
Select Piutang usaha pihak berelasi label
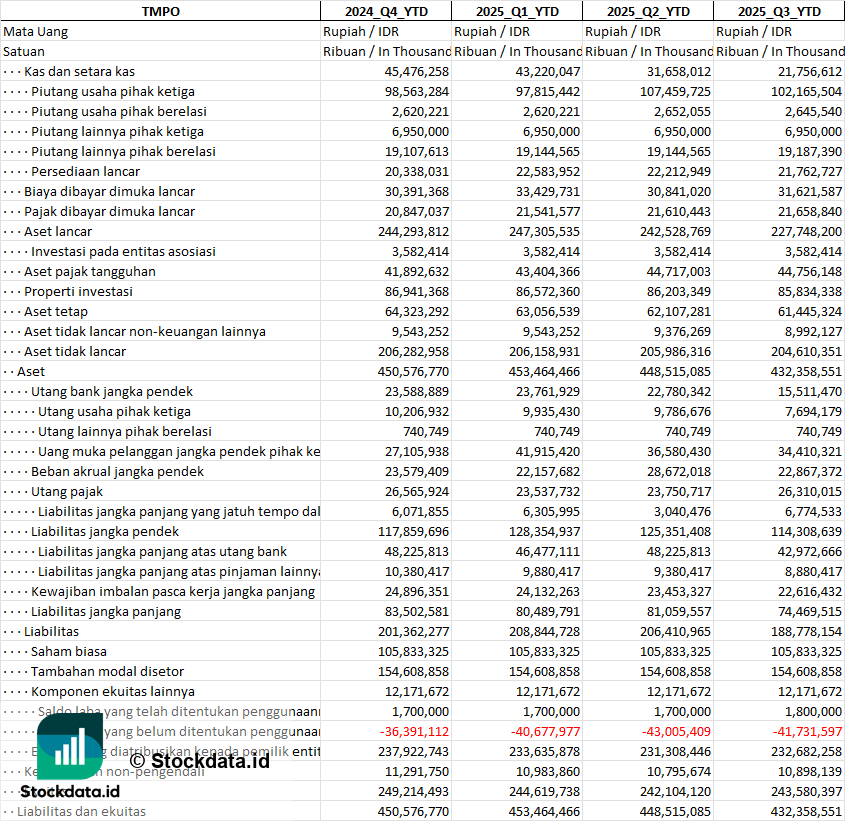(119, 112)
